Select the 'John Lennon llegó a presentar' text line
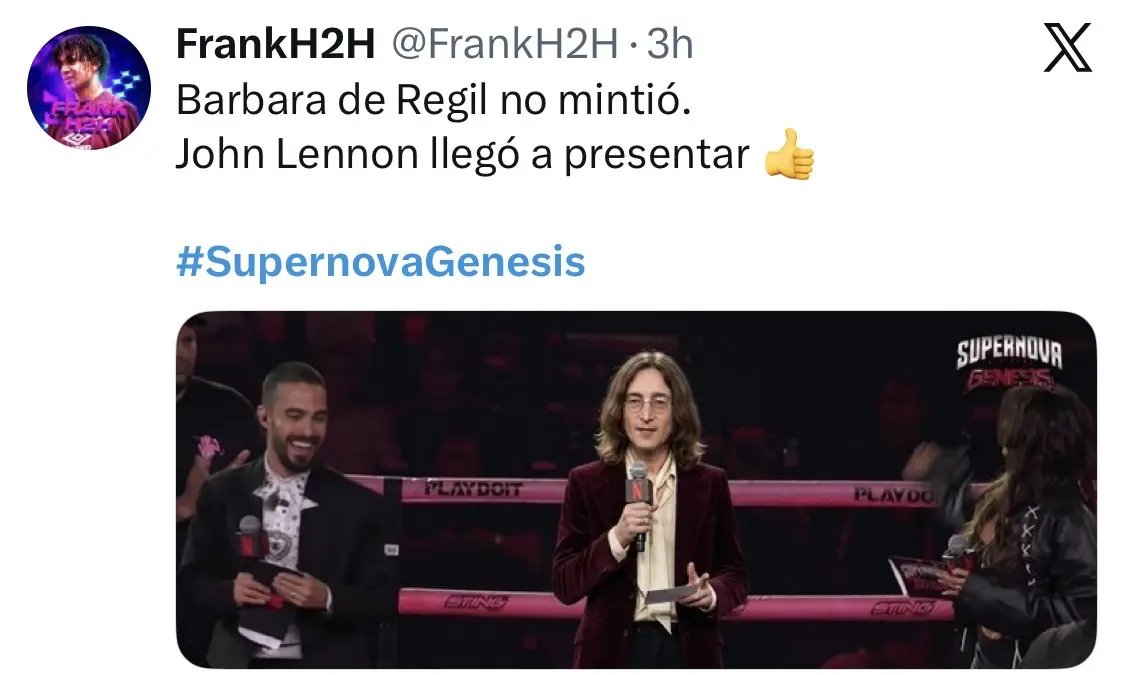1125x675 pixels. click(463, 154)
